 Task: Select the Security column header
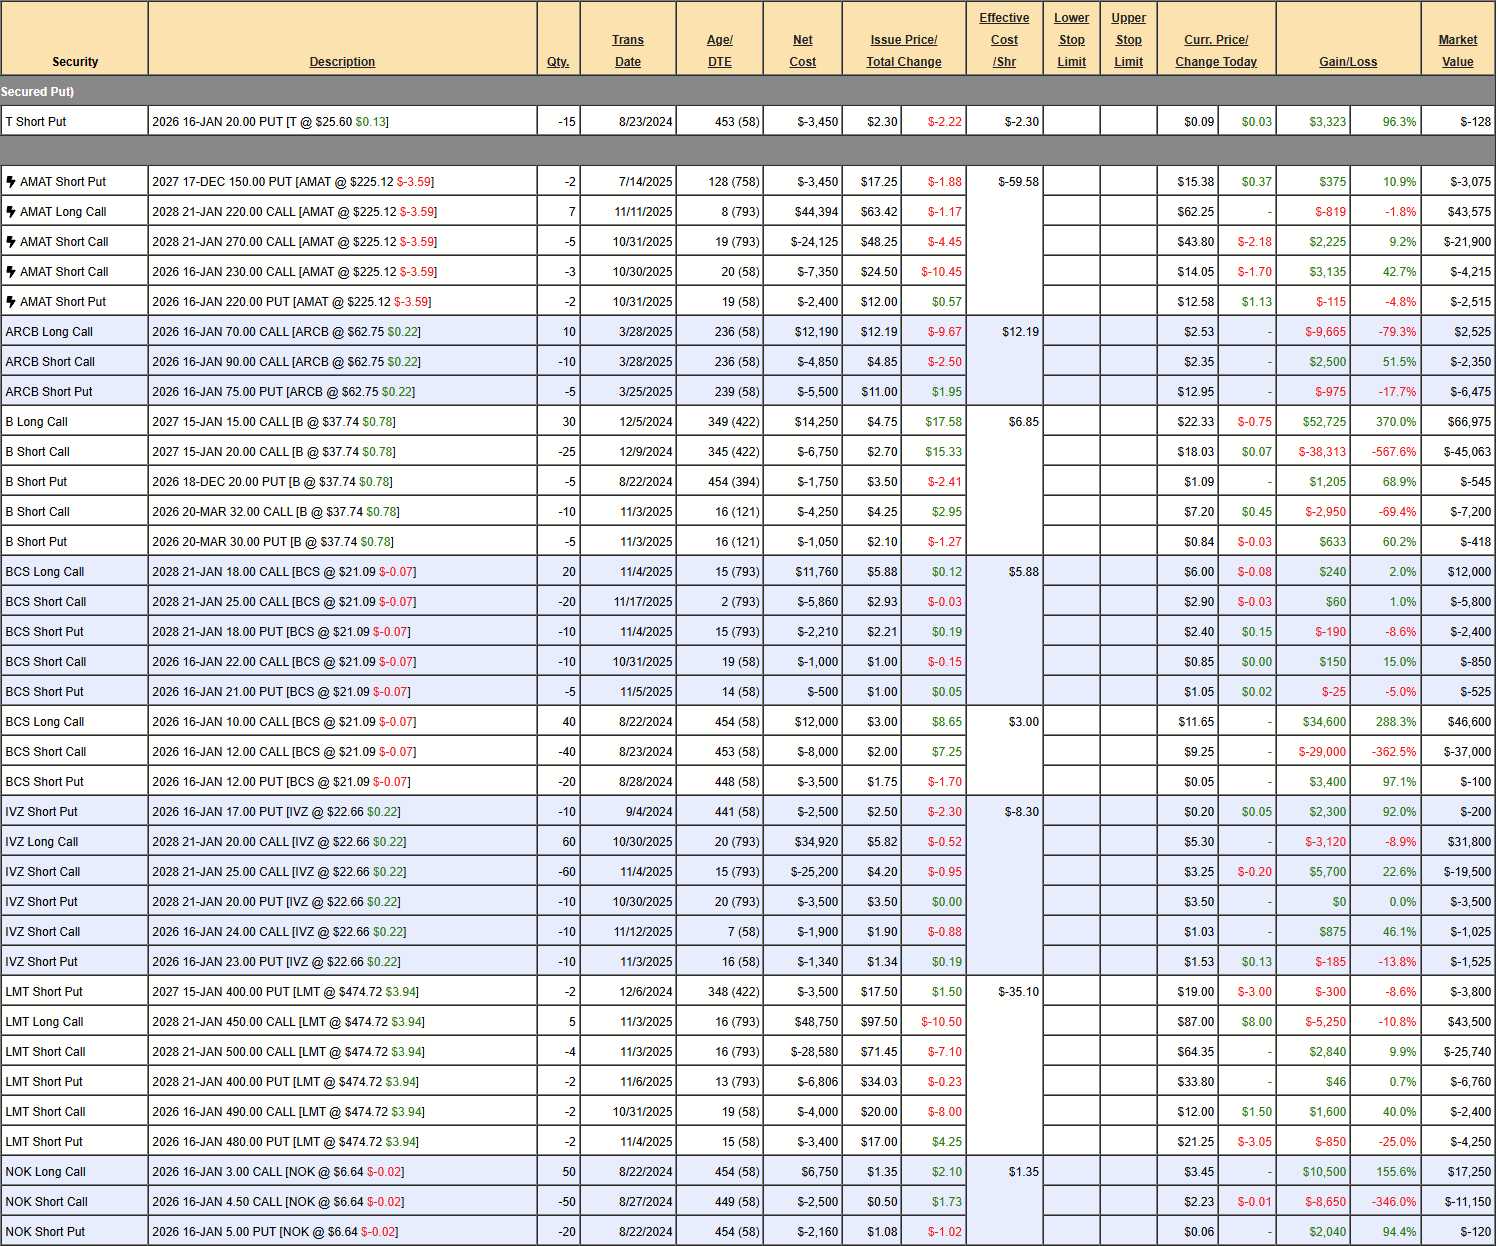75,62
